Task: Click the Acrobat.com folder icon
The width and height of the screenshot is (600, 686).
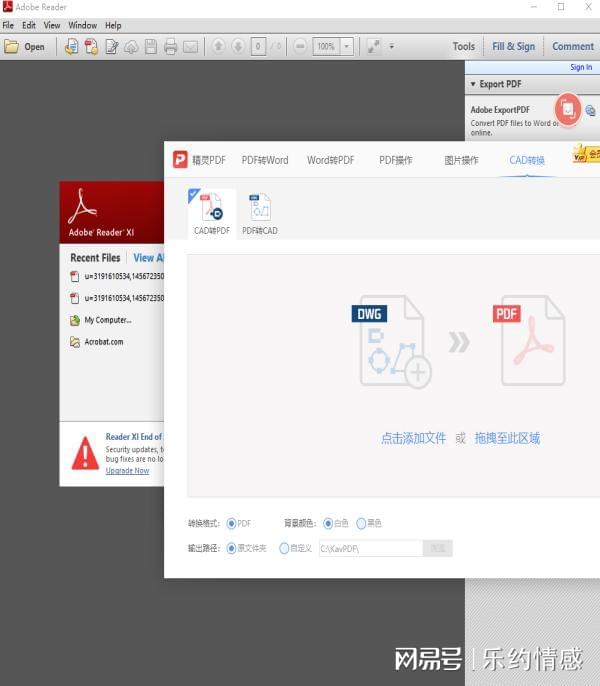Action: pyautogui.click(x=75, y=342)
